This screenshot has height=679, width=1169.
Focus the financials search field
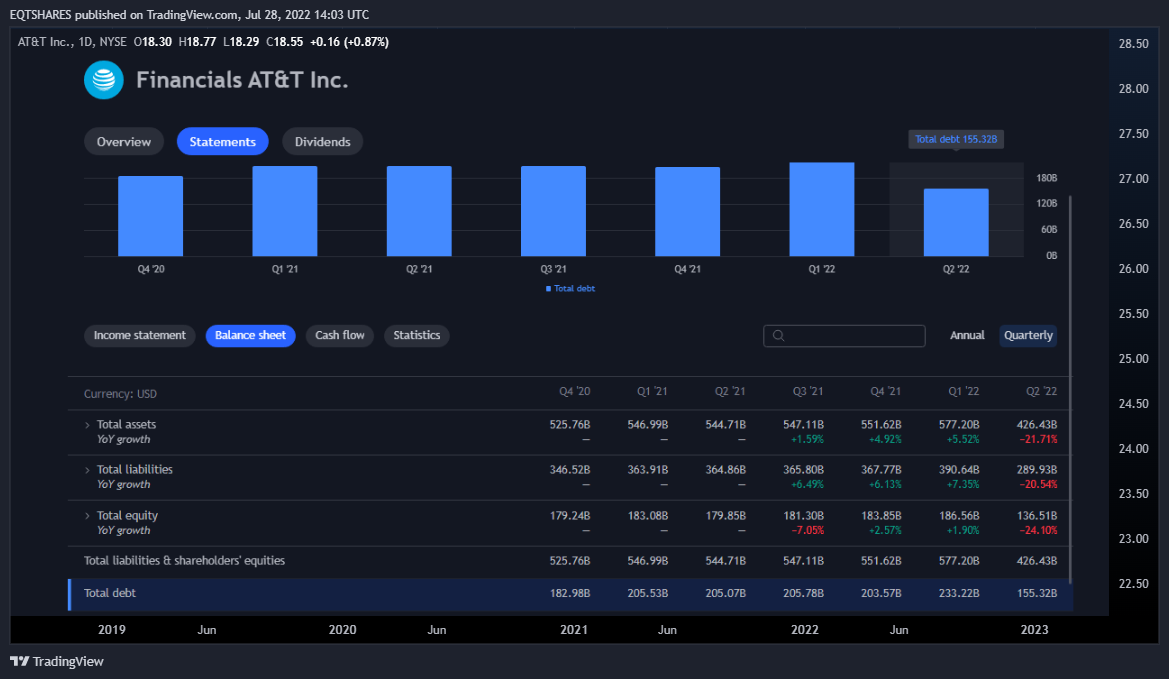(x=844, y=336)
